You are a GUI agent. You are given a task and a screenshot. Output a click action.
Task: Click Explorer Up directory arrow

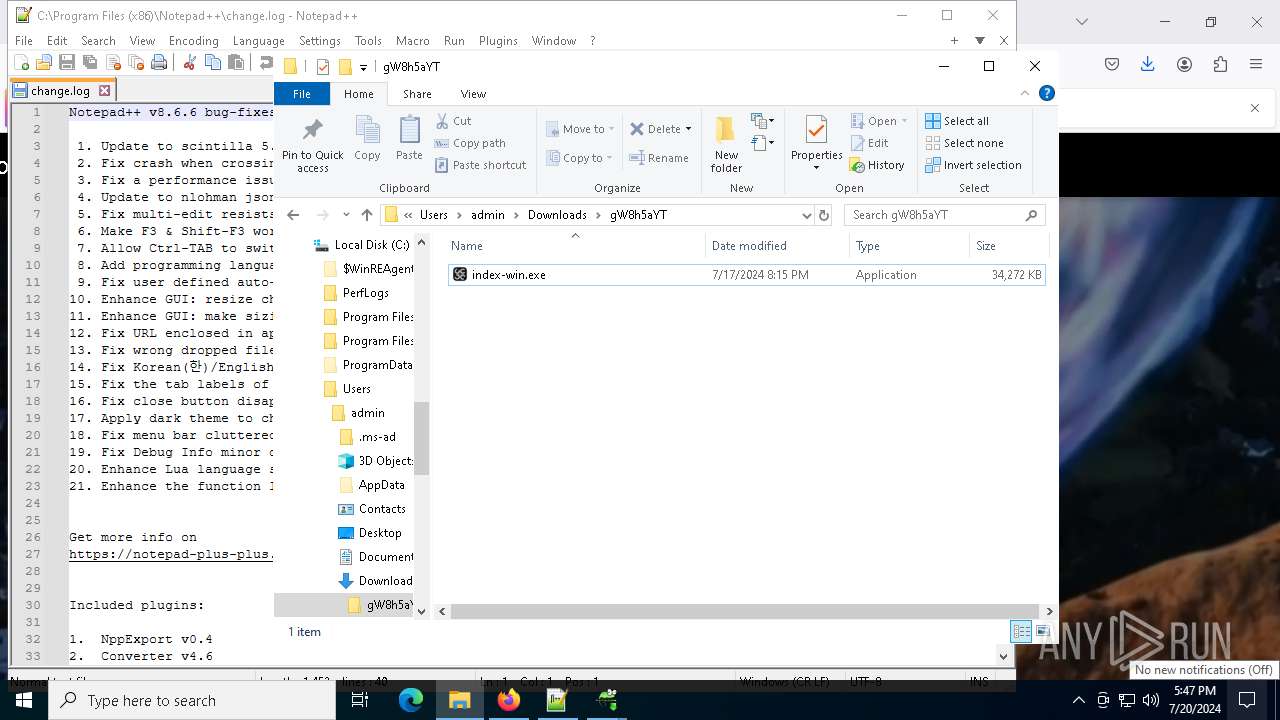coord(367,215)
